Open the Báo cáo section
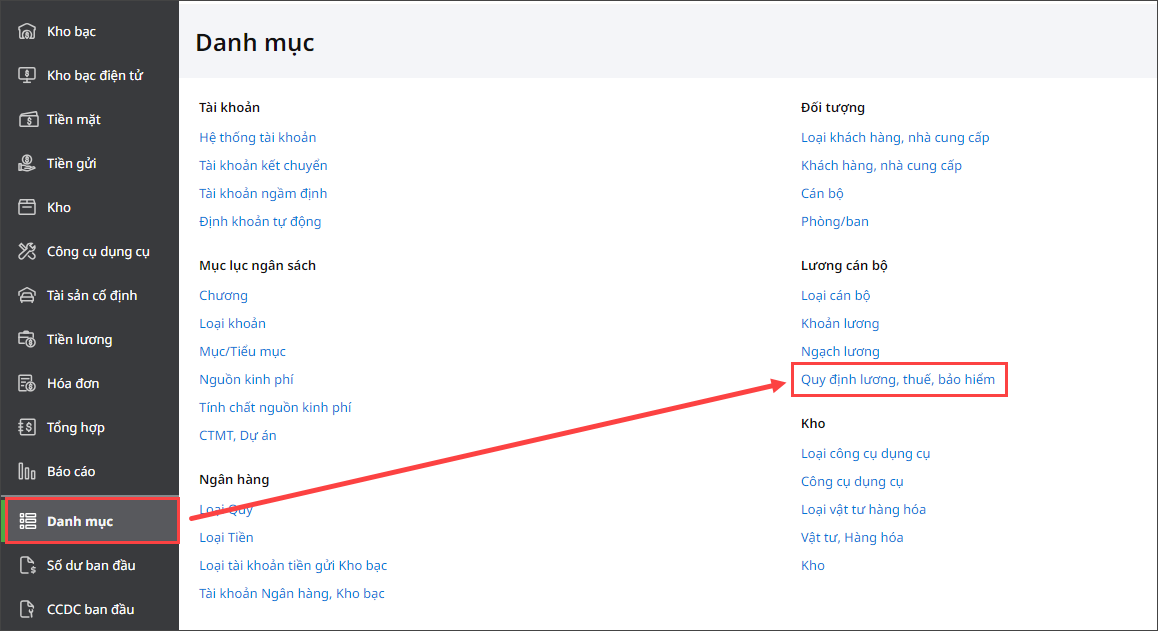The height and width of the screenshot is (631, 1158). pyautogui.click(x=71, y=471)
